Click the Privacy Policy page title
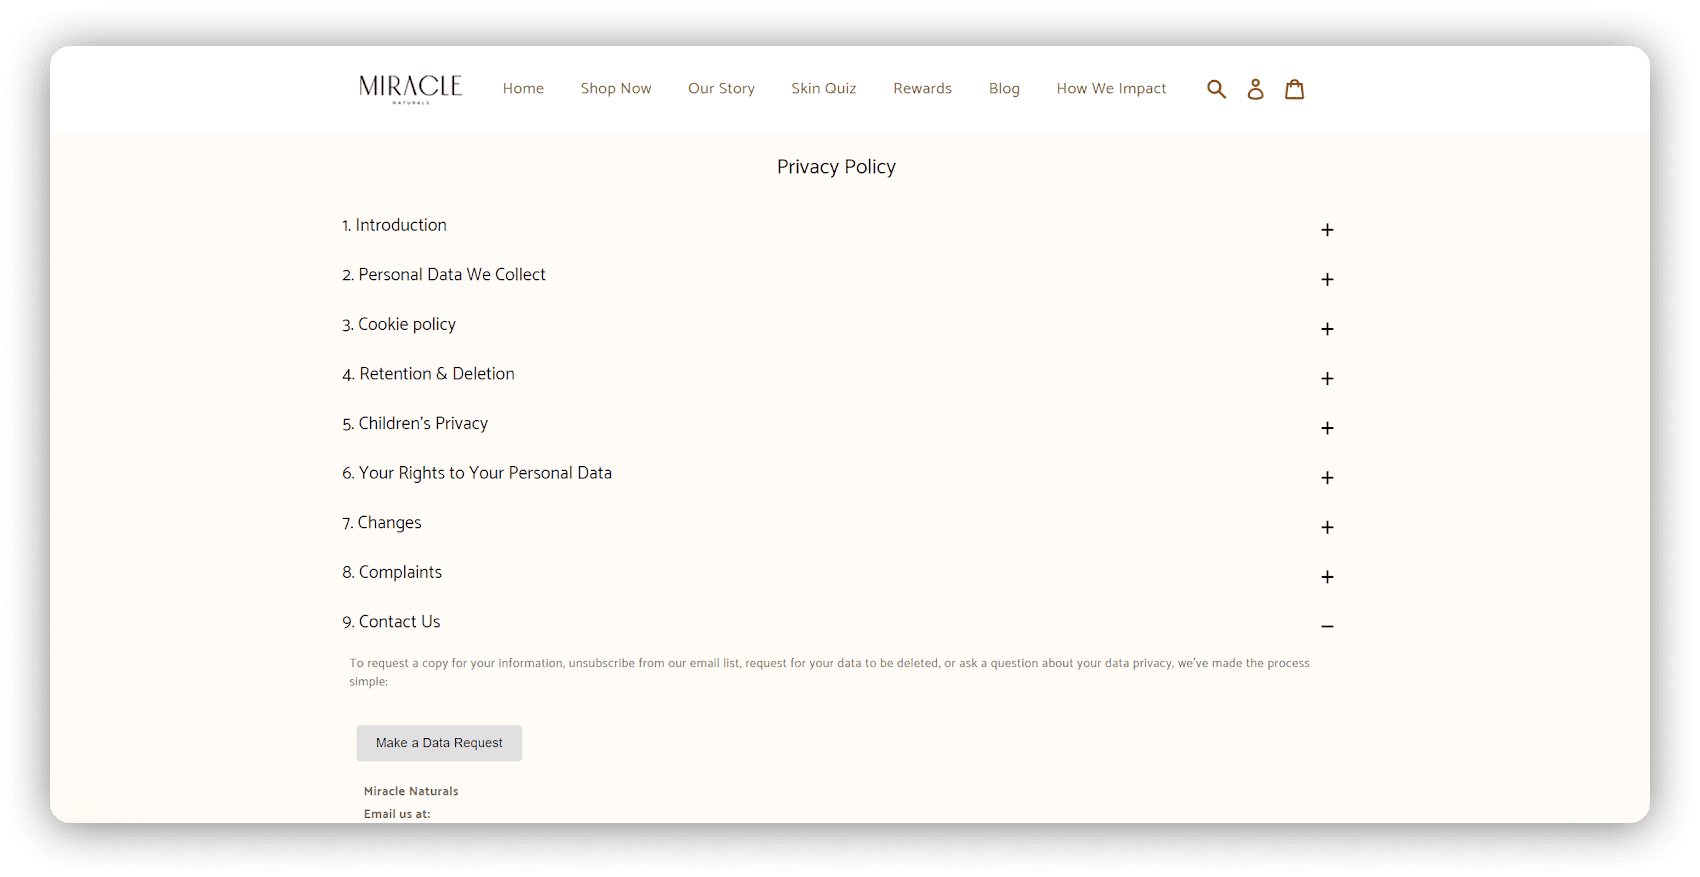Screen dimensions: 1700x877 point(836,167)
